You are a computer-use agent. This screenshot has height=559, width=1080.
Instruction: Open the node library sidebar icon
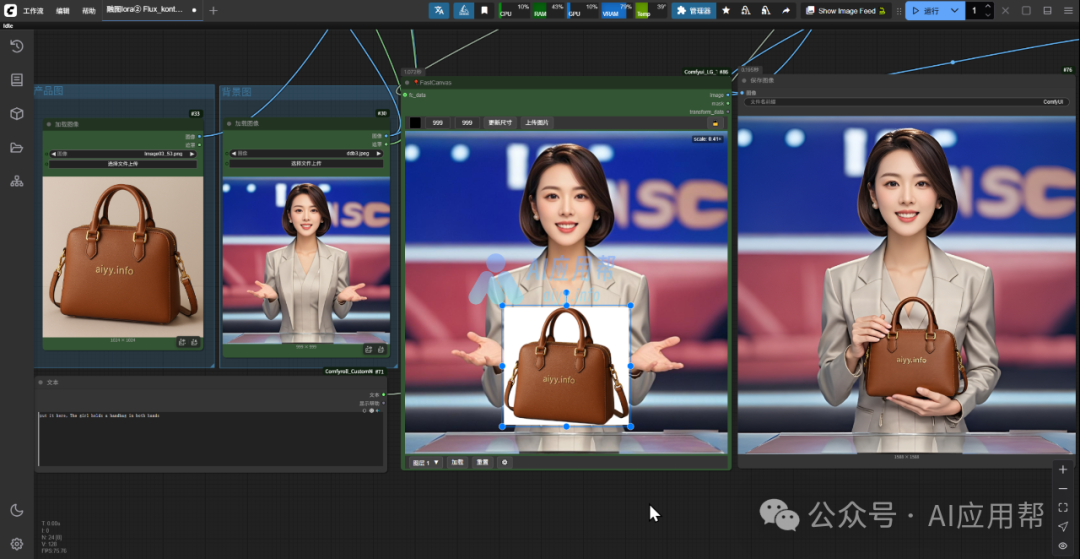point(17,80)
